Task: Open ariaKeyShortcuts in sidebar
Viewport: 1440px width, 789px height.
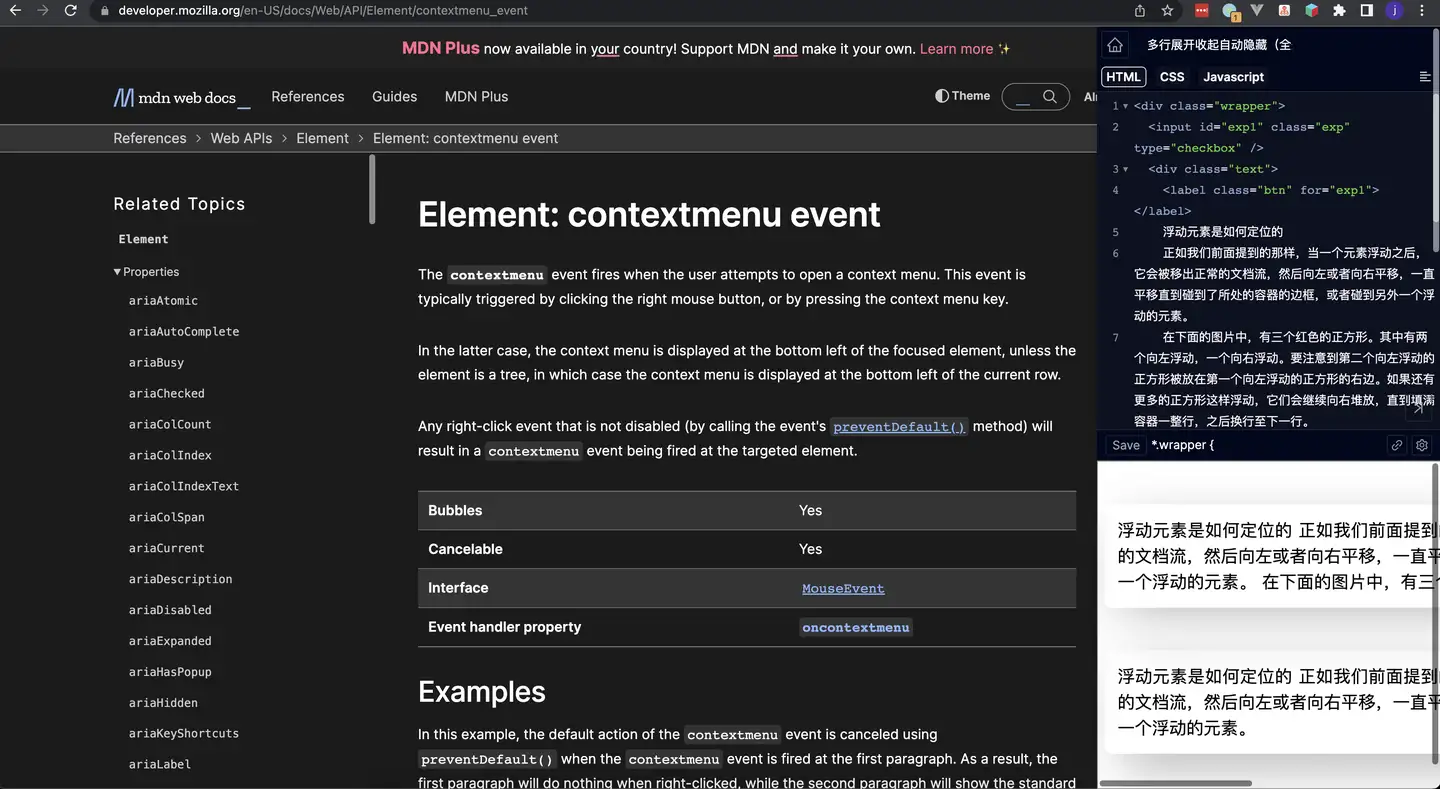Action: (x=184, y=735)
